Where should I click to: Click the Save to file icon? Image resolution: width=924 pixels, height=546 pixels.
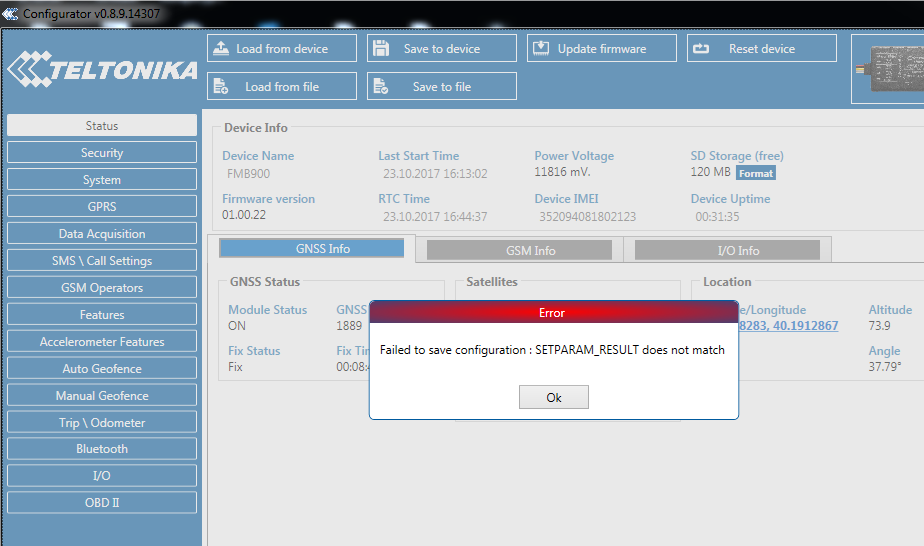[380, 86]
